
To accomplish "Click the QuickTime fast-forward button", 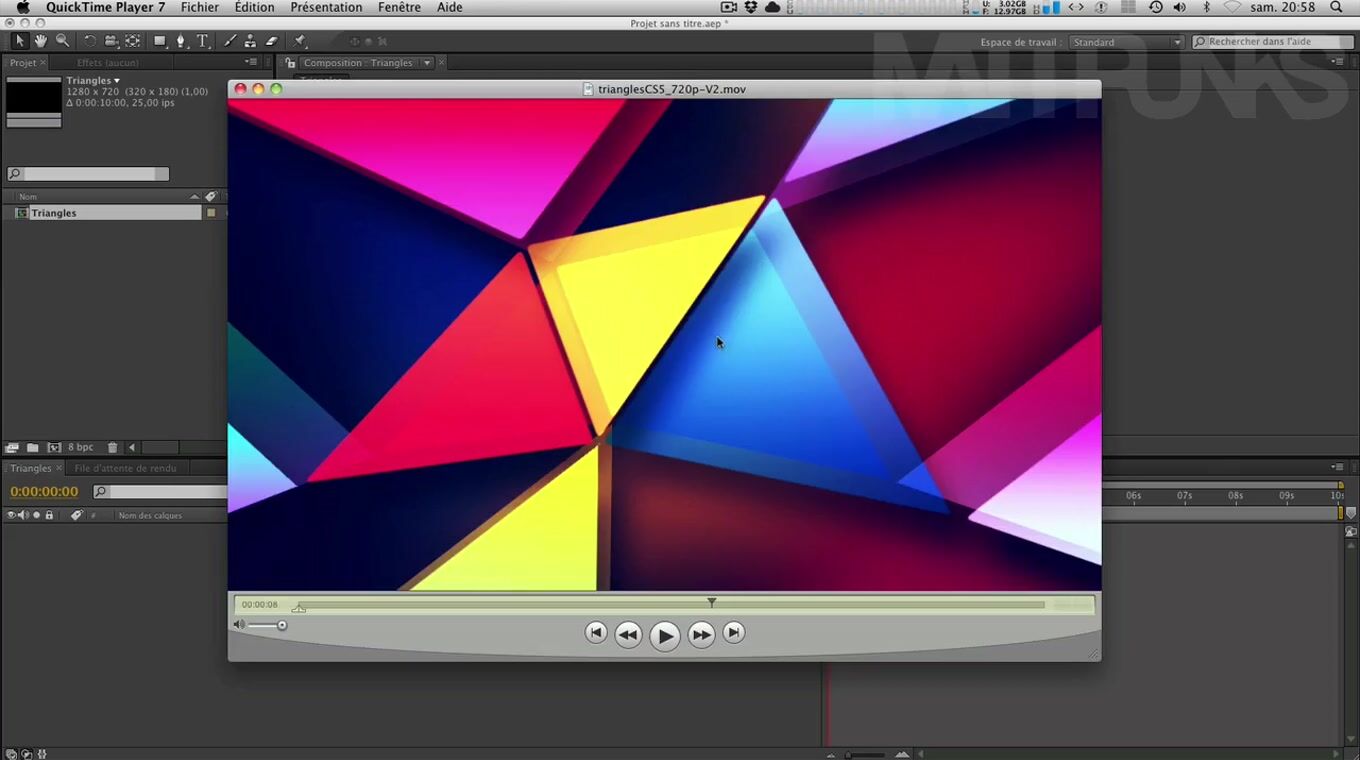I will click(x=701, y=634).
